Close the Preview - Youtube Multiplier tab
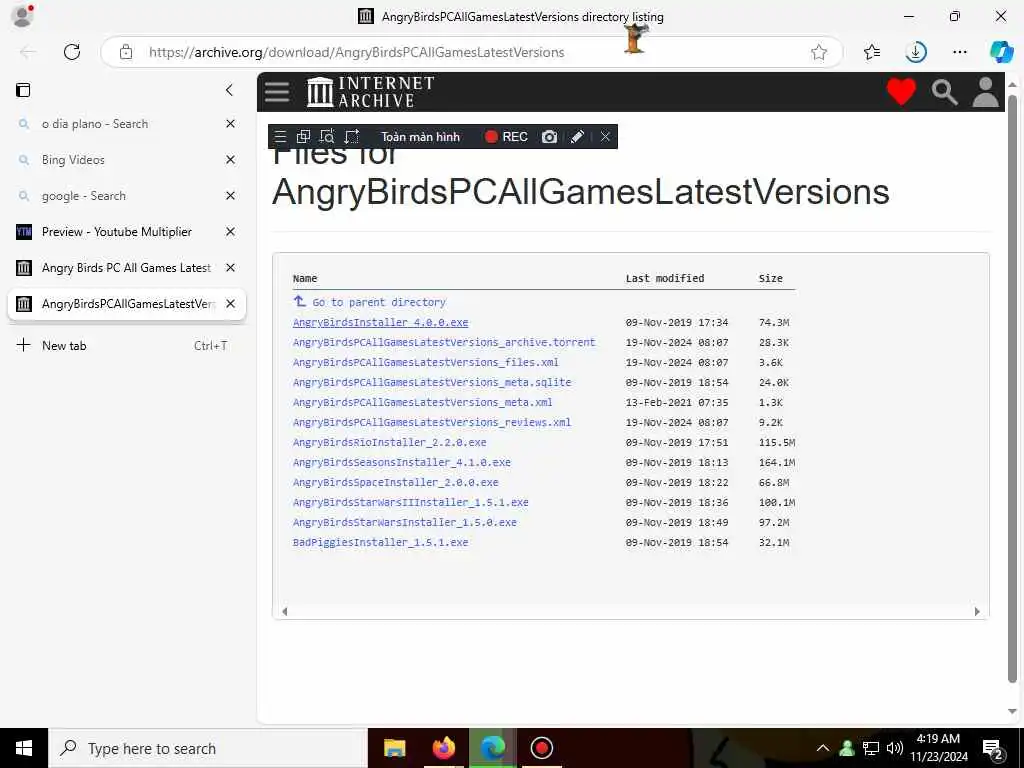 tap(231, 231)
